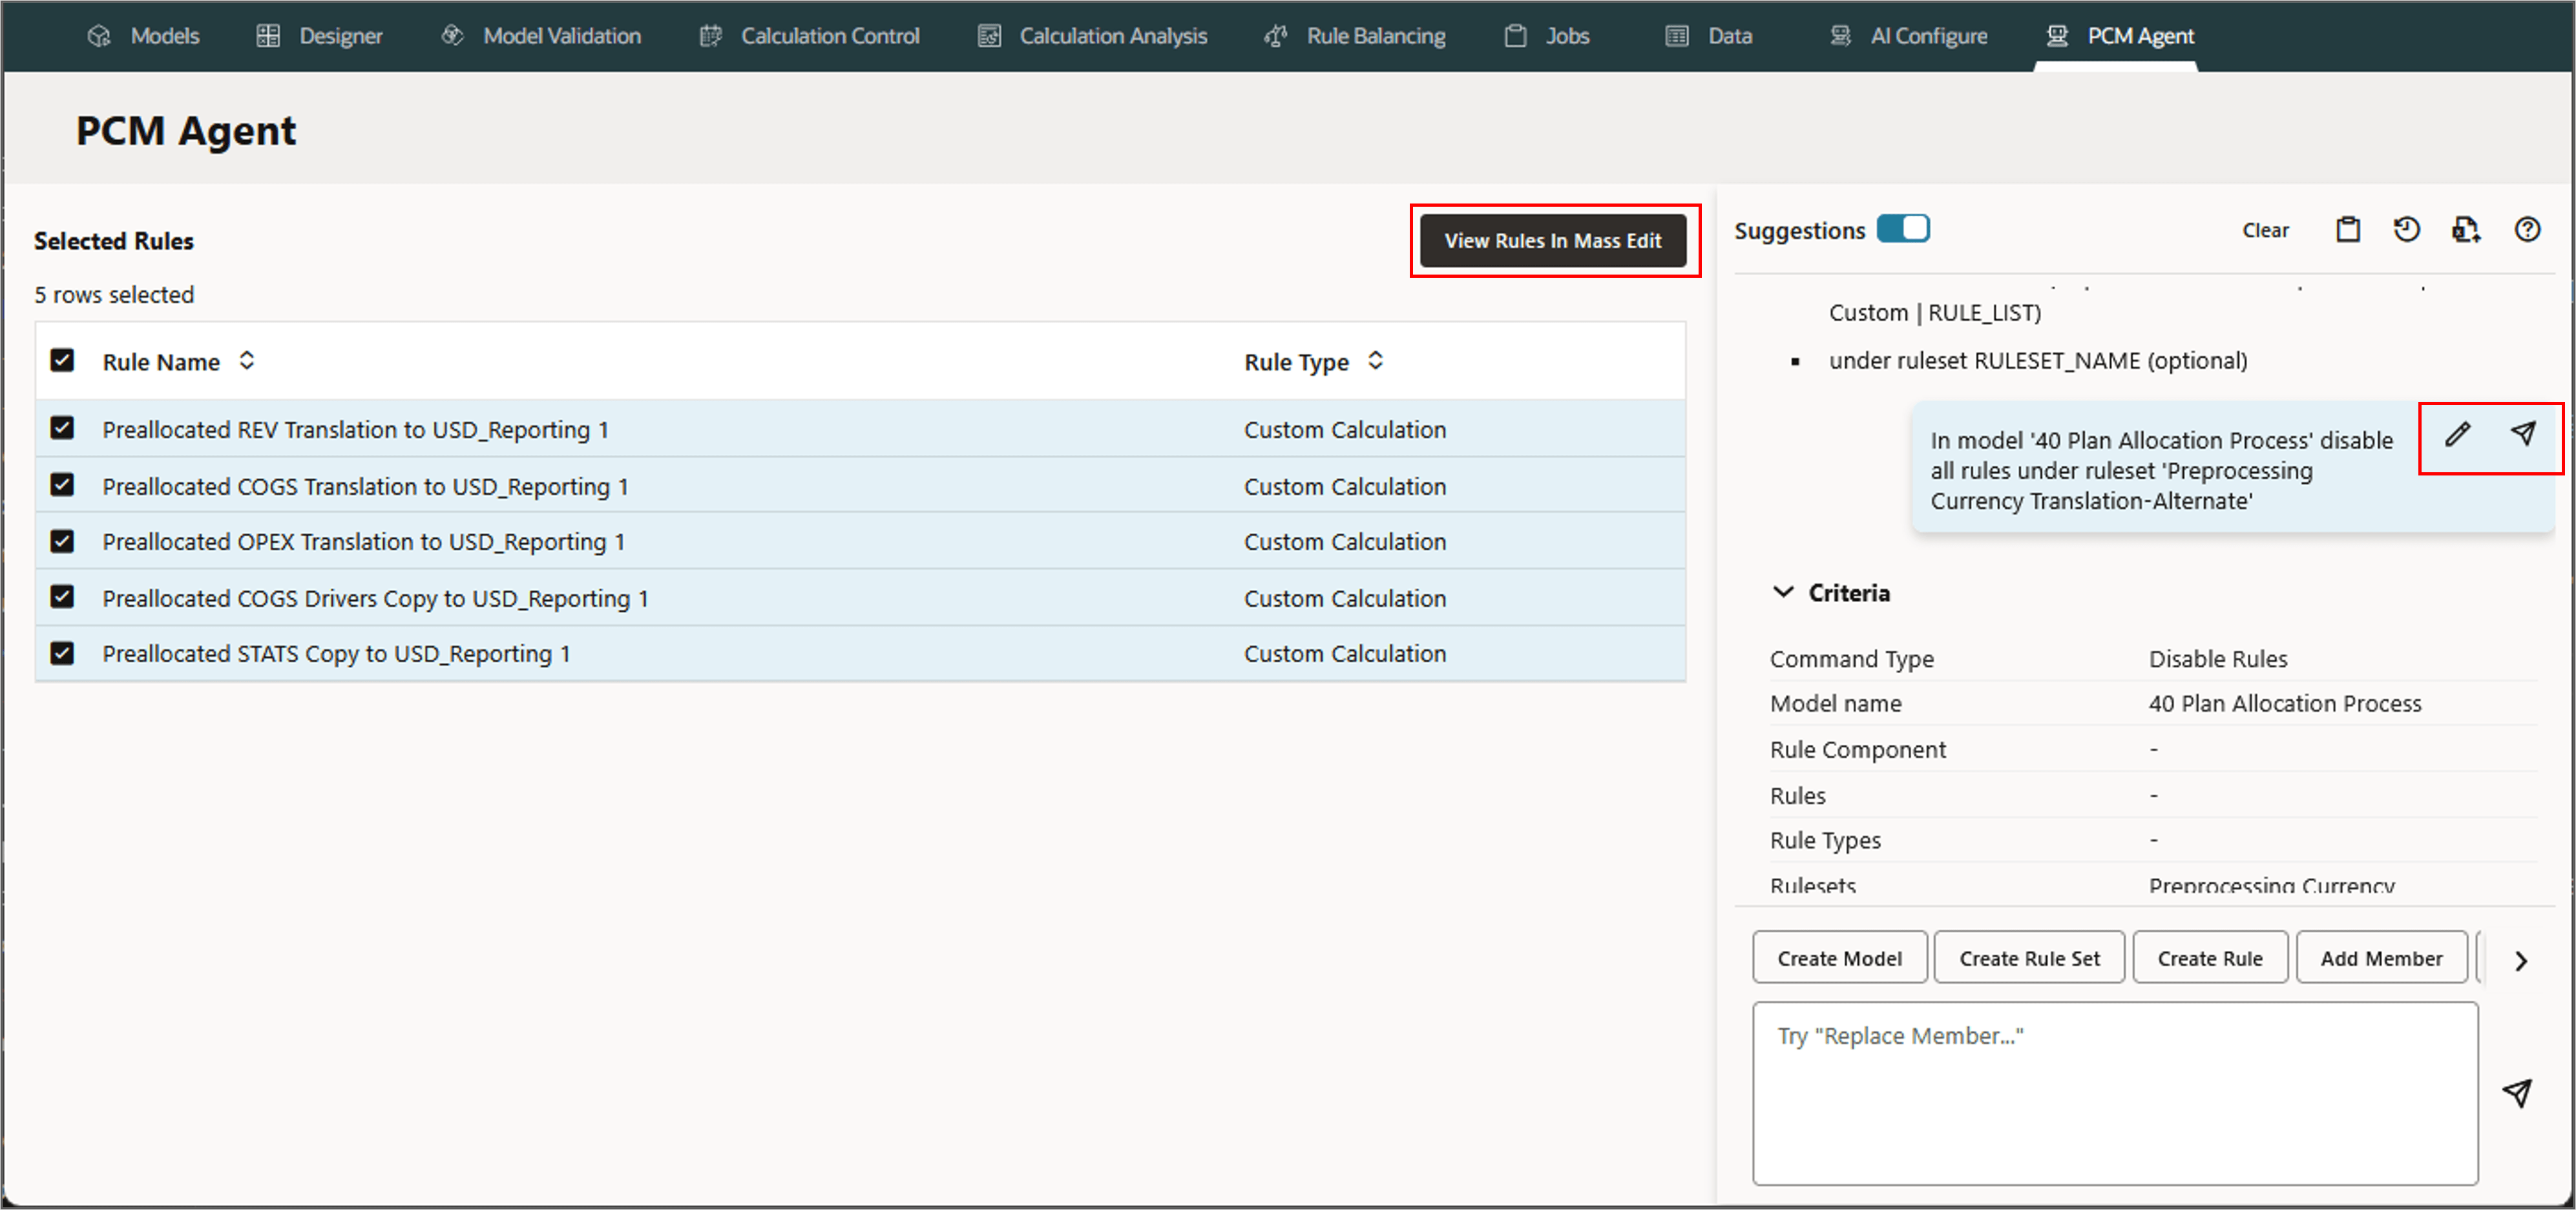Image resolution: width=2576 pixels, height=1210 pixels.
Task: Click View Rules In Mass Edit button
Action: point(1552,241)
